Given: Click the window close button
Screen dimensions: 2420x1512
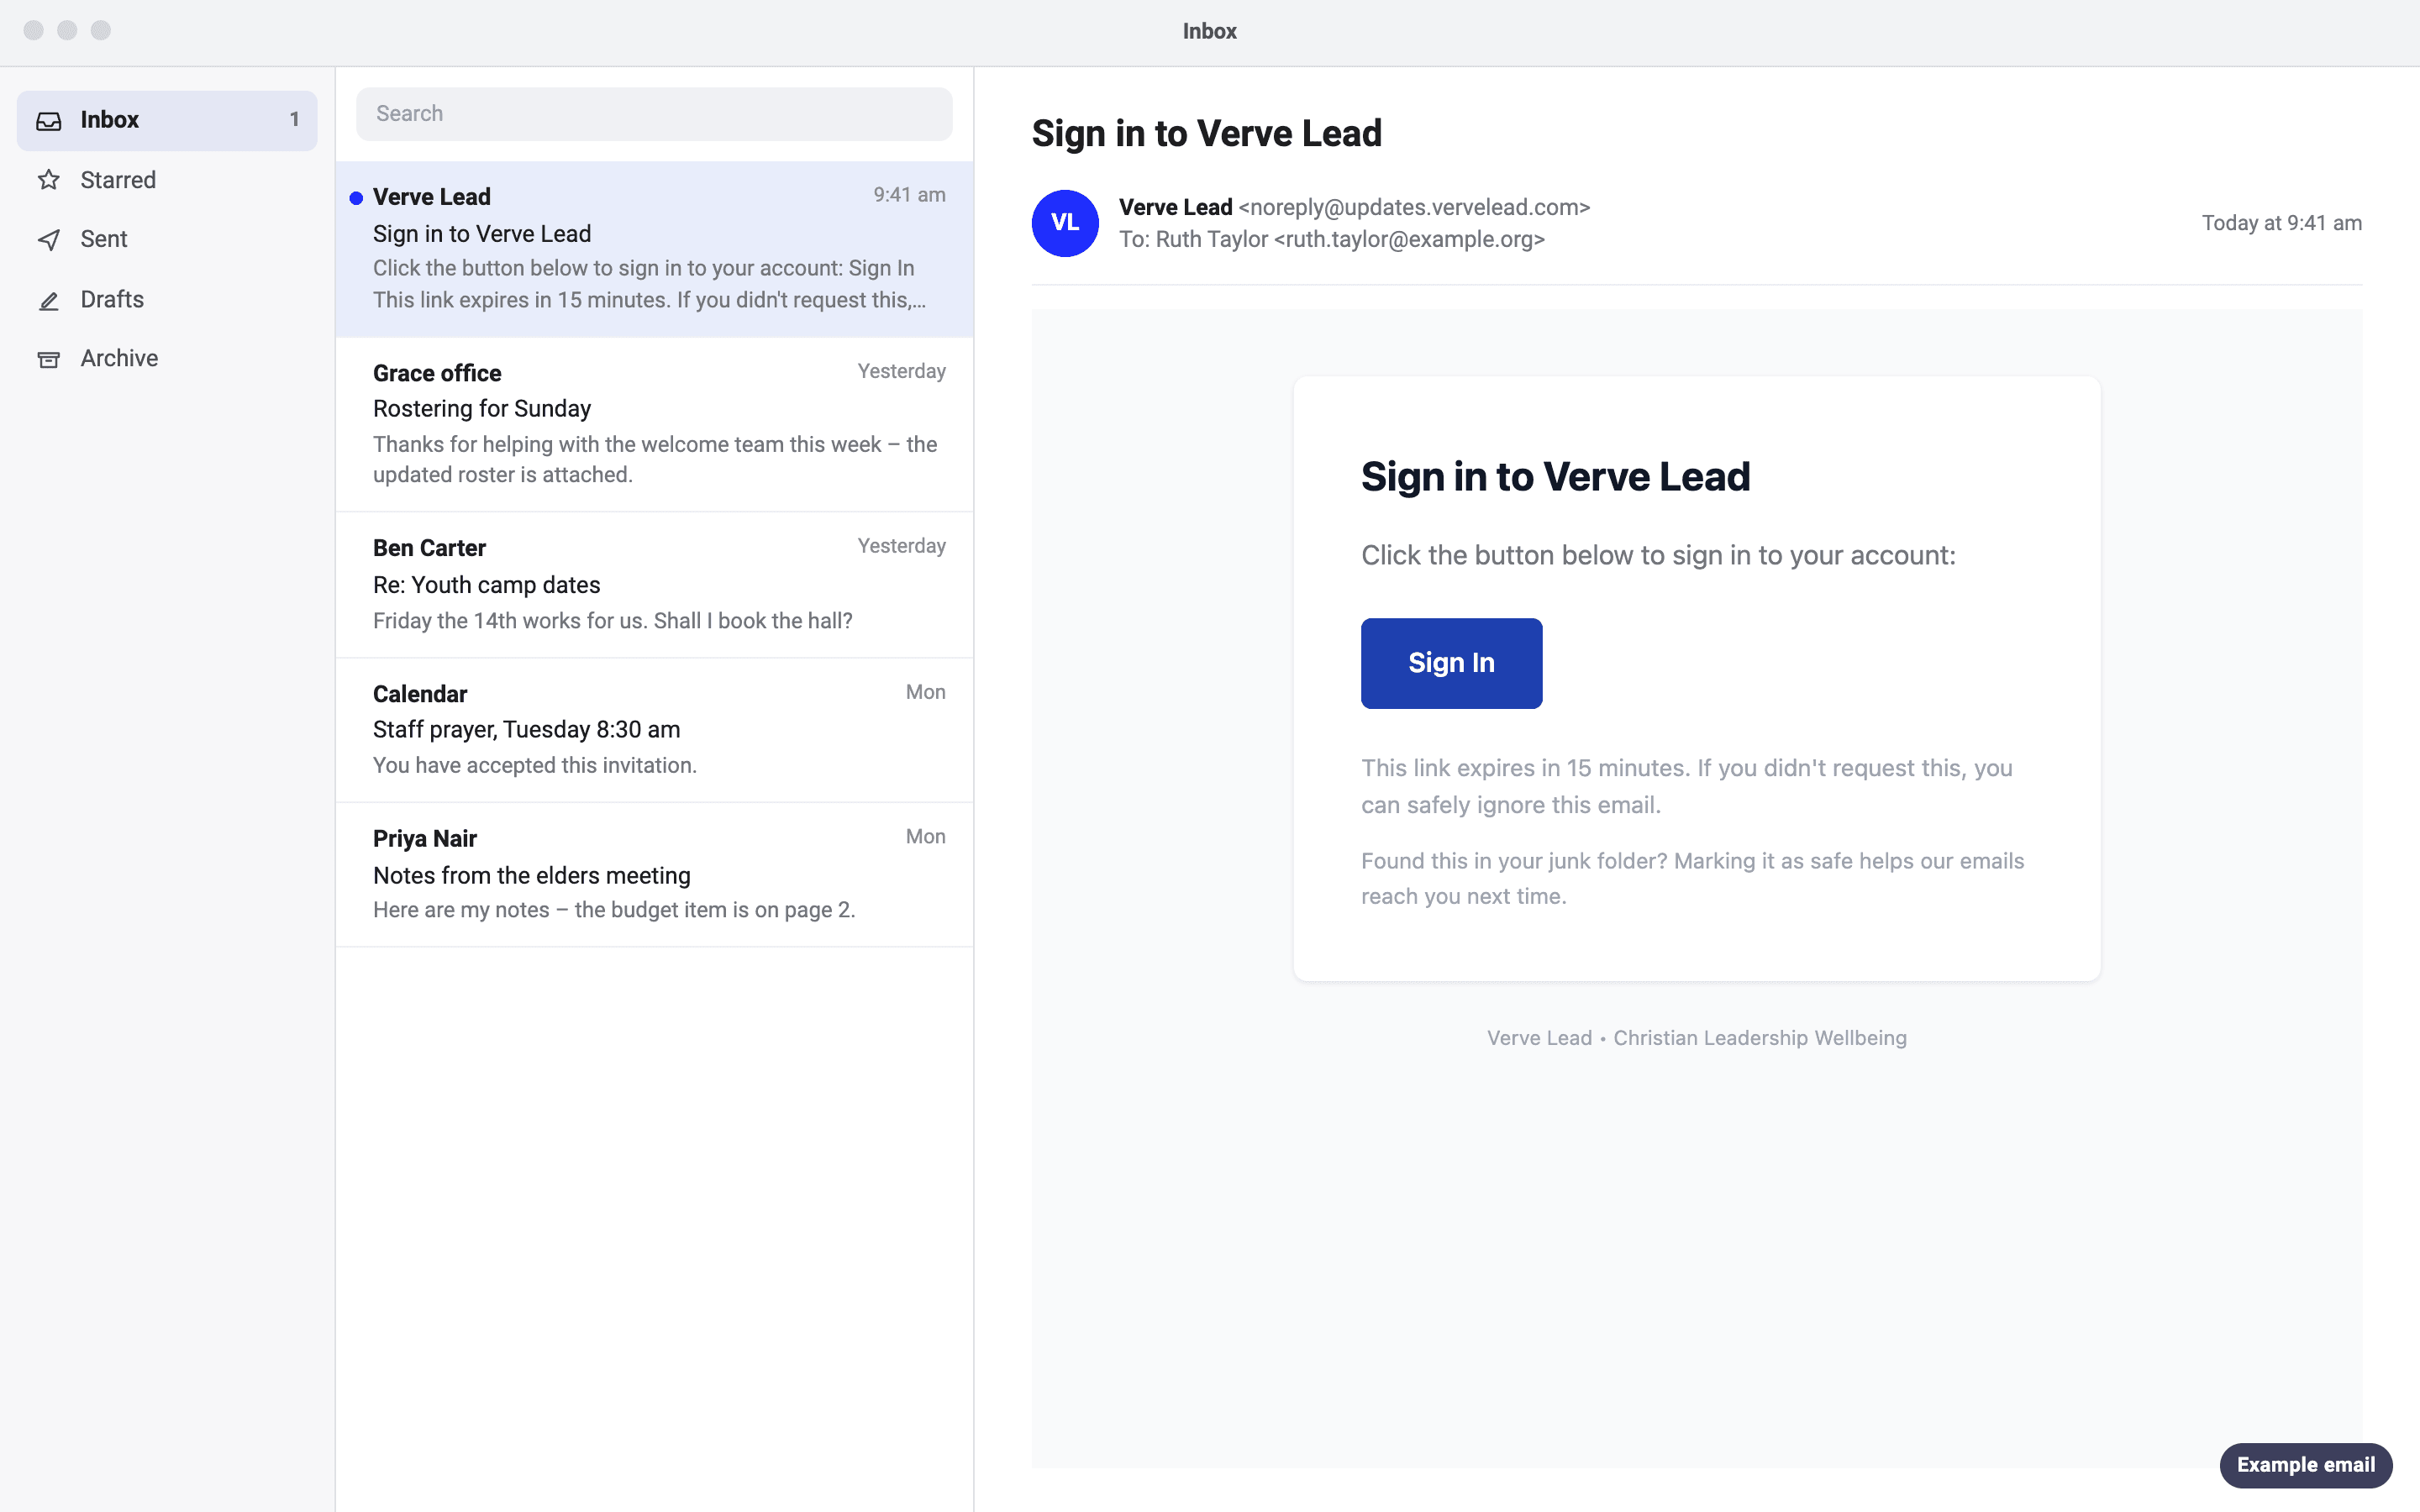Looking at the screenshot, I should [34, 30].
